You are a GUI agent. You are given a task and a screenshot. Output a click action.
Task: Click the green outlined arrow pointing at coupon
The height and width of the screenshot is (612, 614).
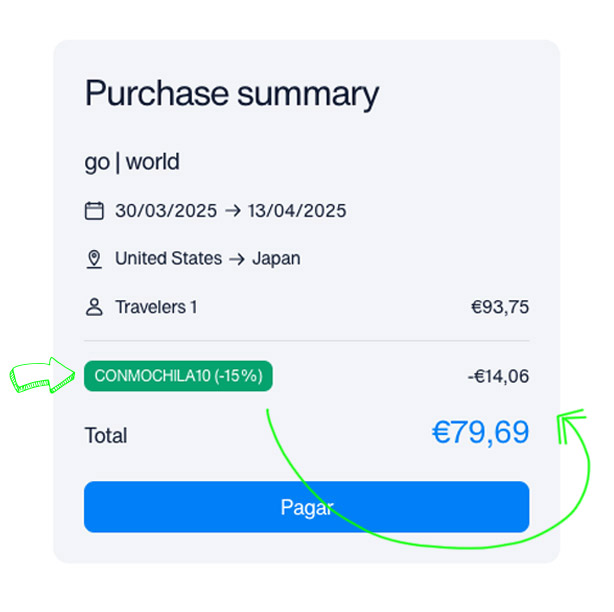[42, 375]
